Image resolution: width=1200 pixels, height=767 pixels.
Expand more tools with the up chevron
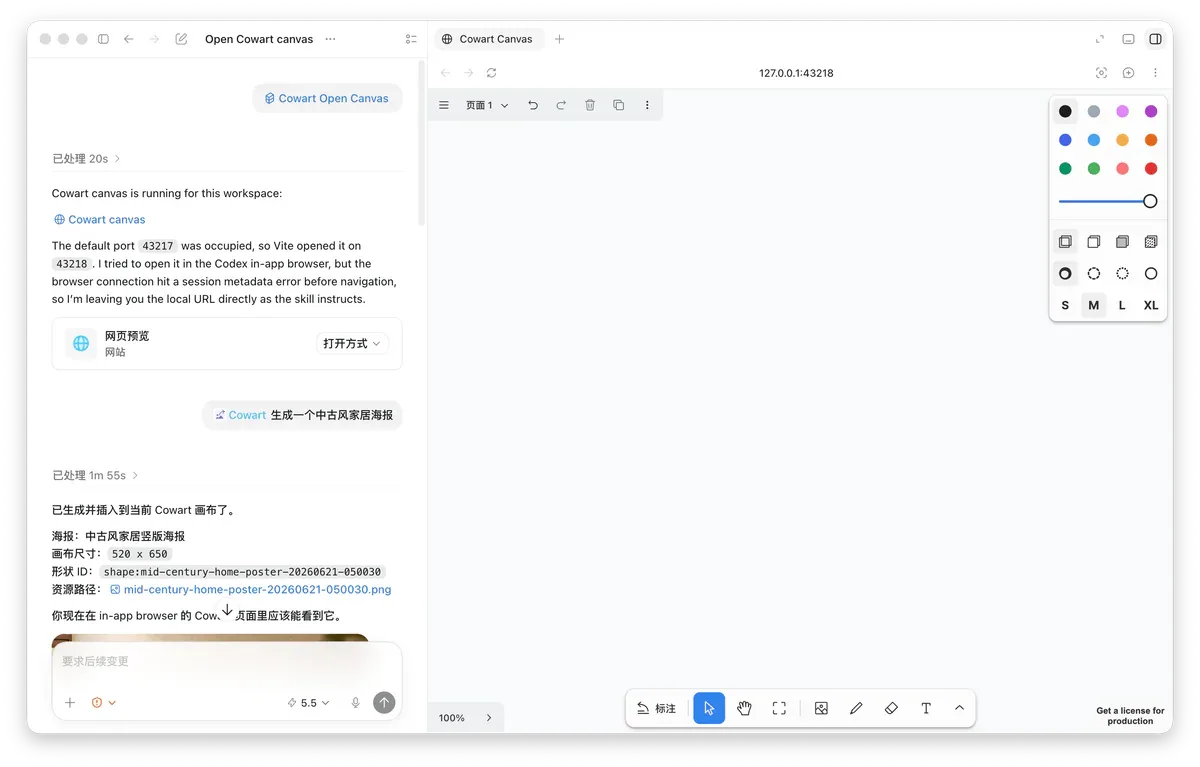click(x=959, y=708)
